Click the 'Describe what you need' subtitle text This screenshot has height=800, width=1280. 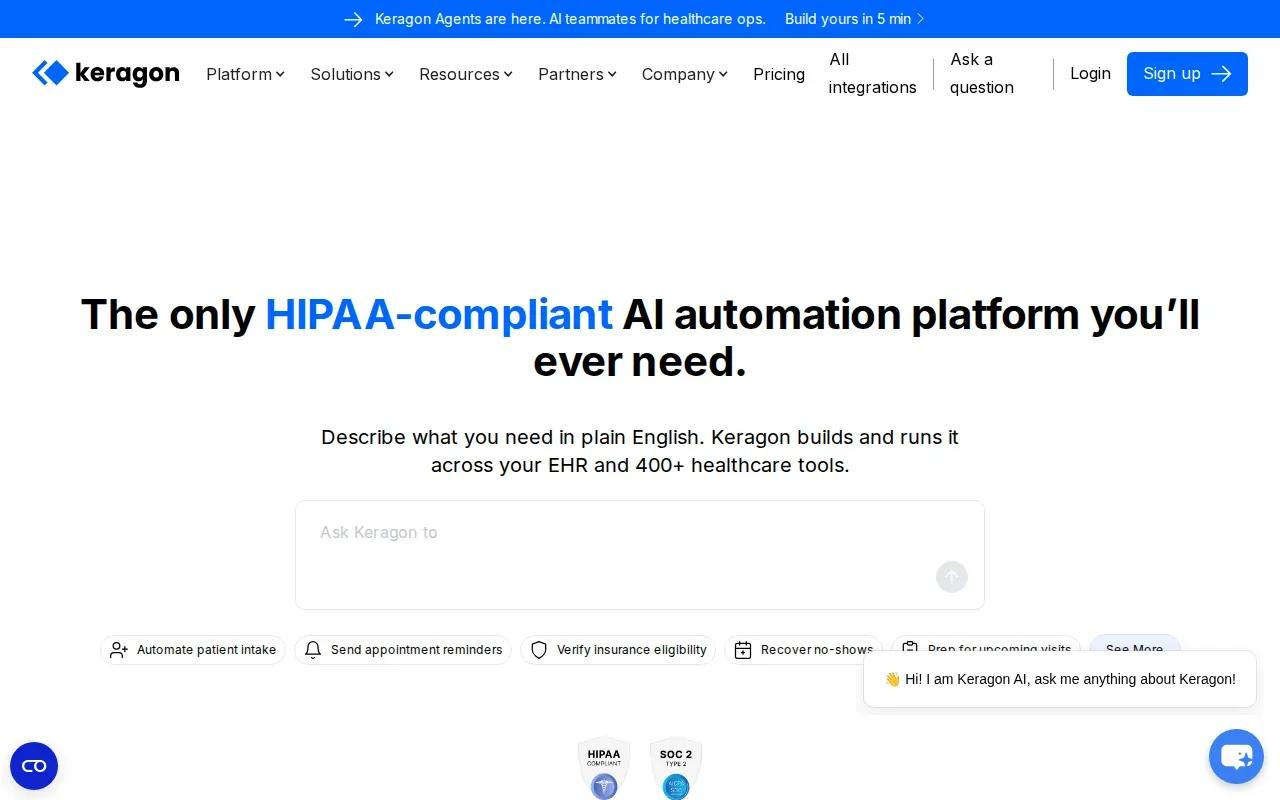pos(640,451)
